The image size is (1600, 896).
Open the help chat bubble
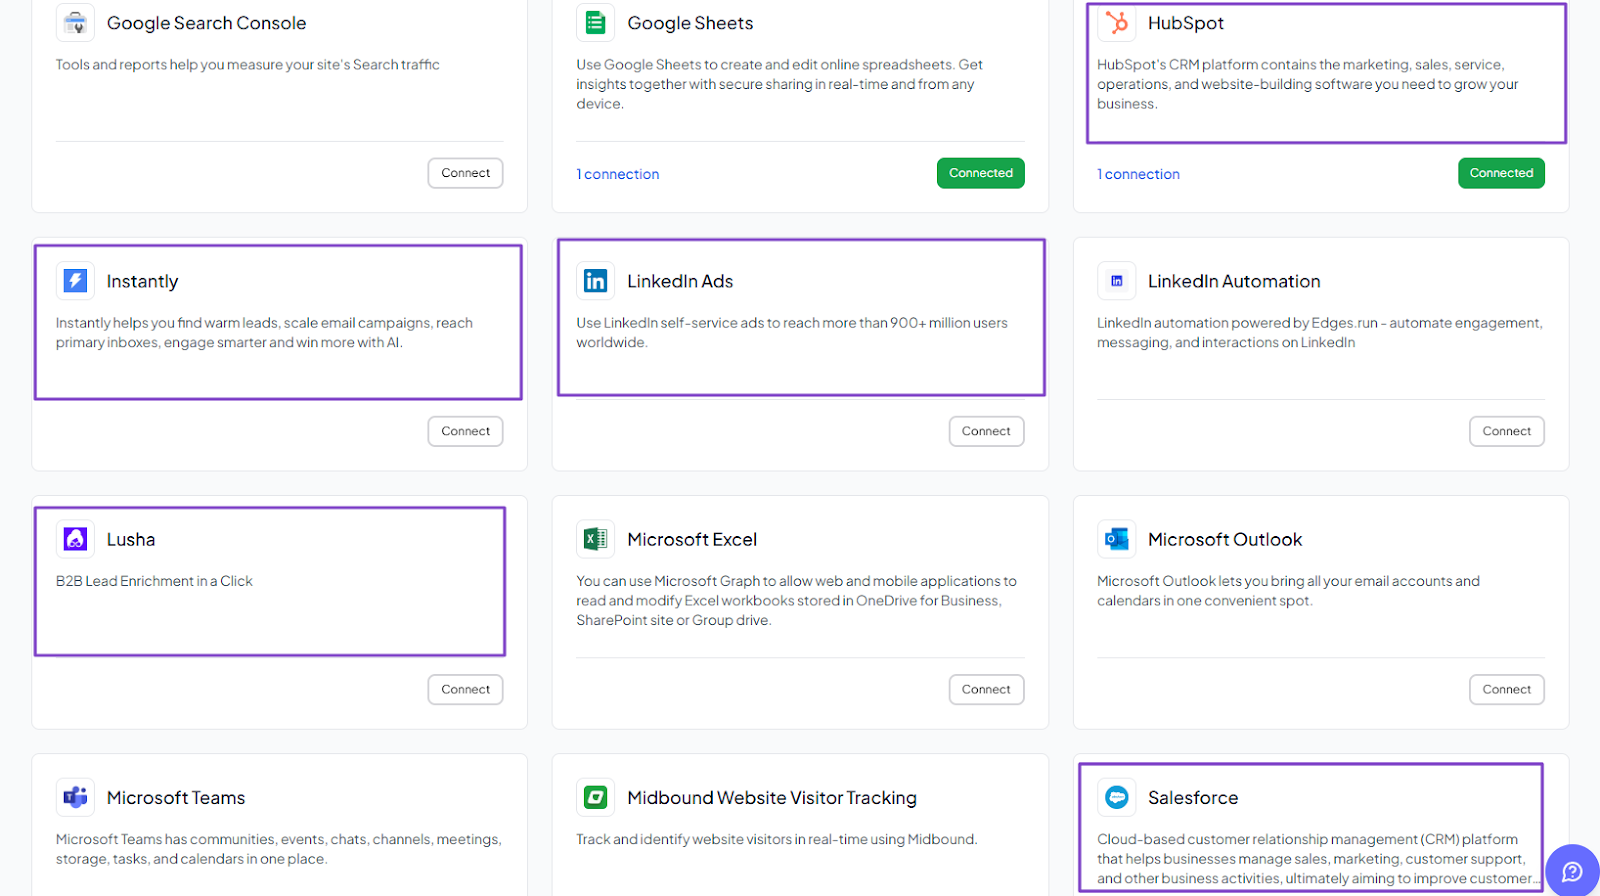[x=1572, y=871]
